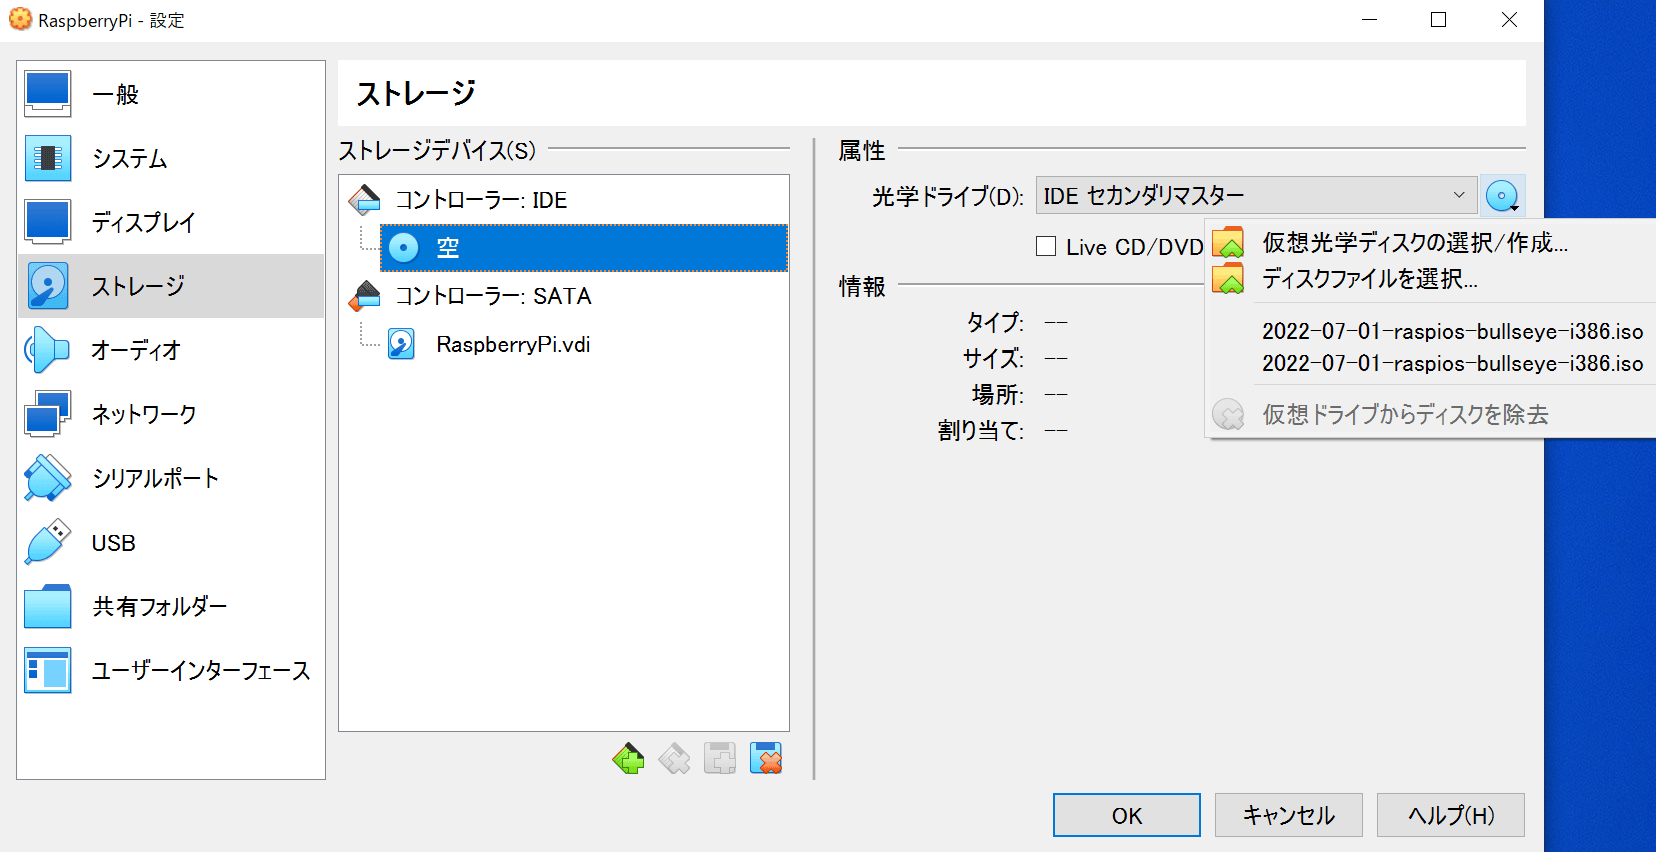Select ストレージ in the settings sidebar
This screenshot has height=852, width=1656.
(171, 286)
